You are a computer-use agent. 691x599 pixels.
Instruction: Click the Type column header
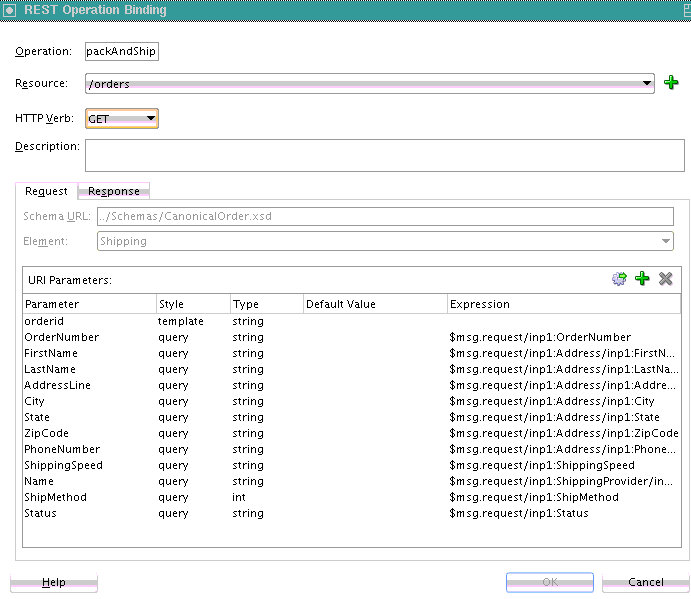pyautogui.click(x=267, y=304)
